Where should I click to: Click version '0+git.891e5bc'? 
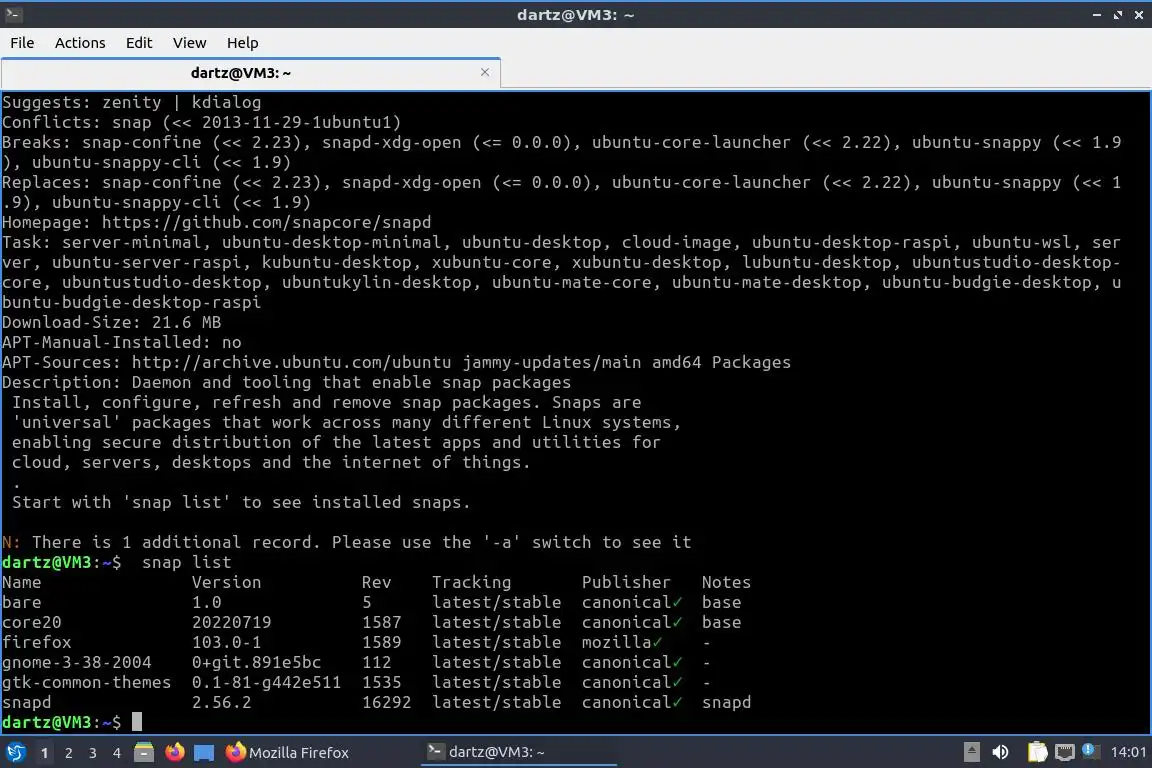point(256,662)
